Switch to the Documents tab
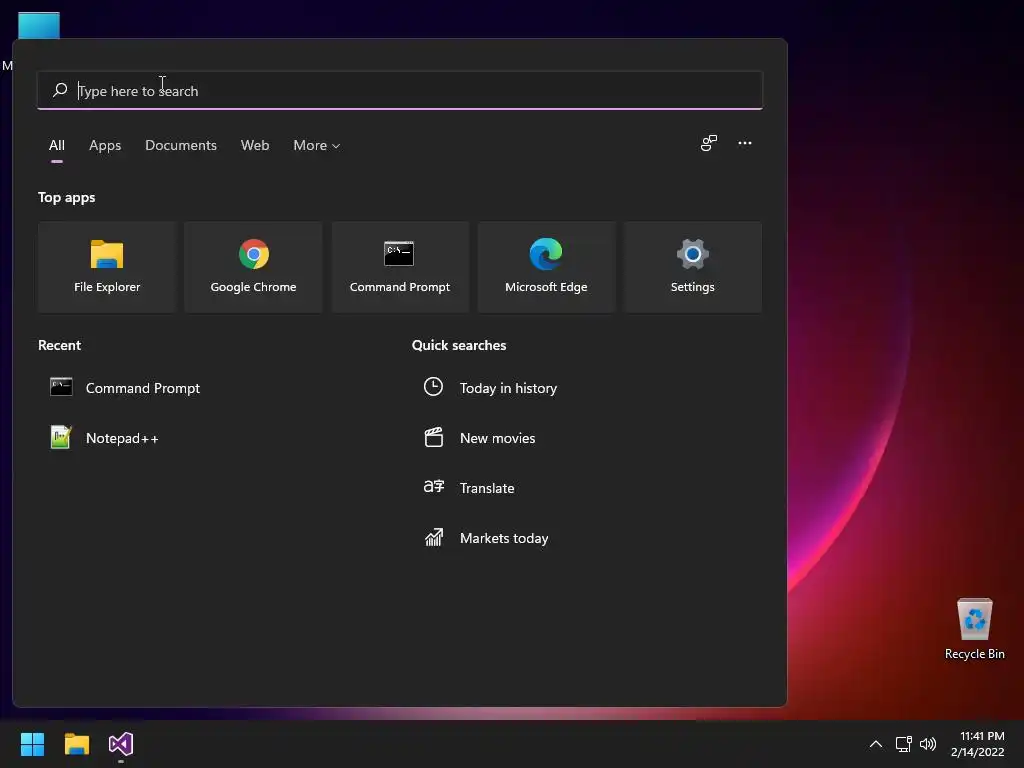 [x=181, y=146]
